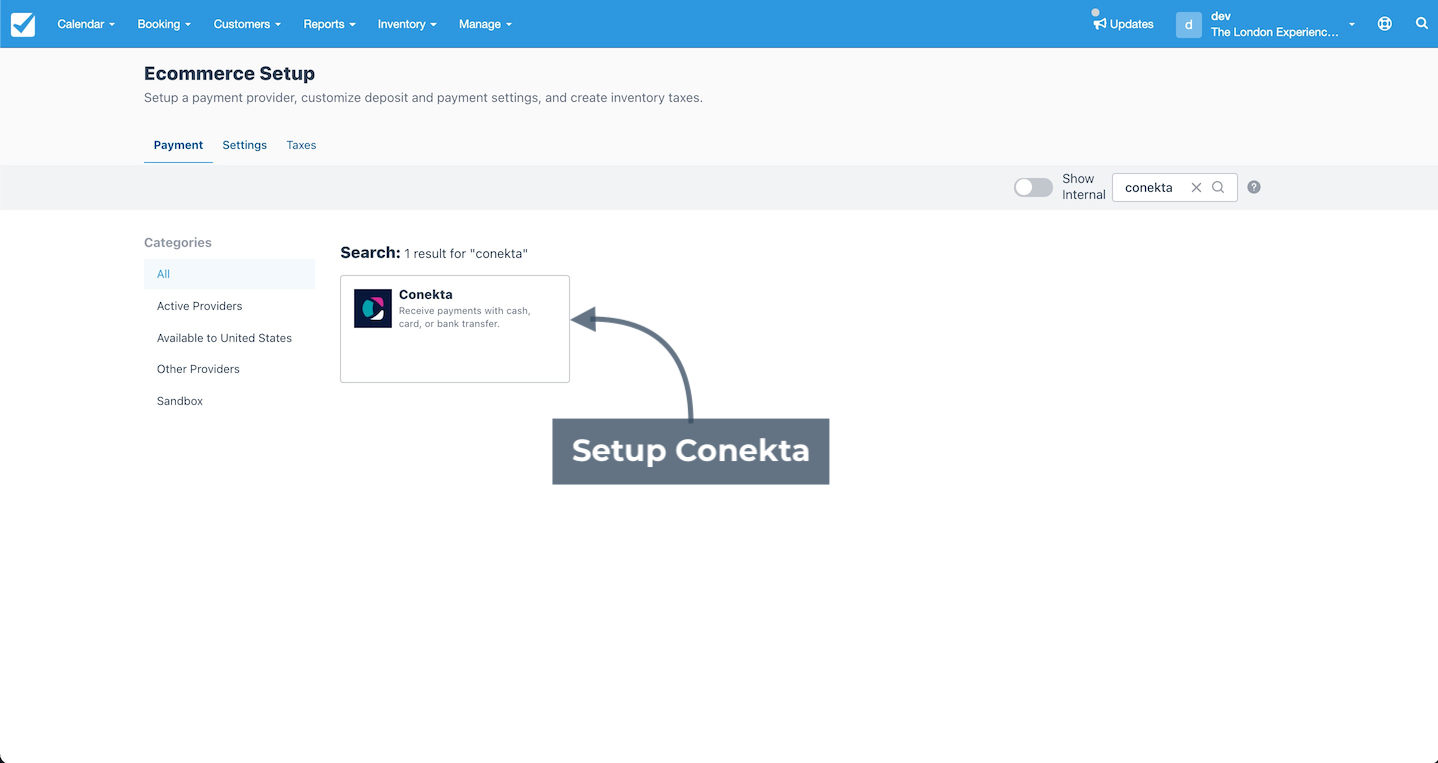The width and height of the screenshot is (1438, 763).
Task: Open the globe help icon
Action: click(x=1385, y=24)
